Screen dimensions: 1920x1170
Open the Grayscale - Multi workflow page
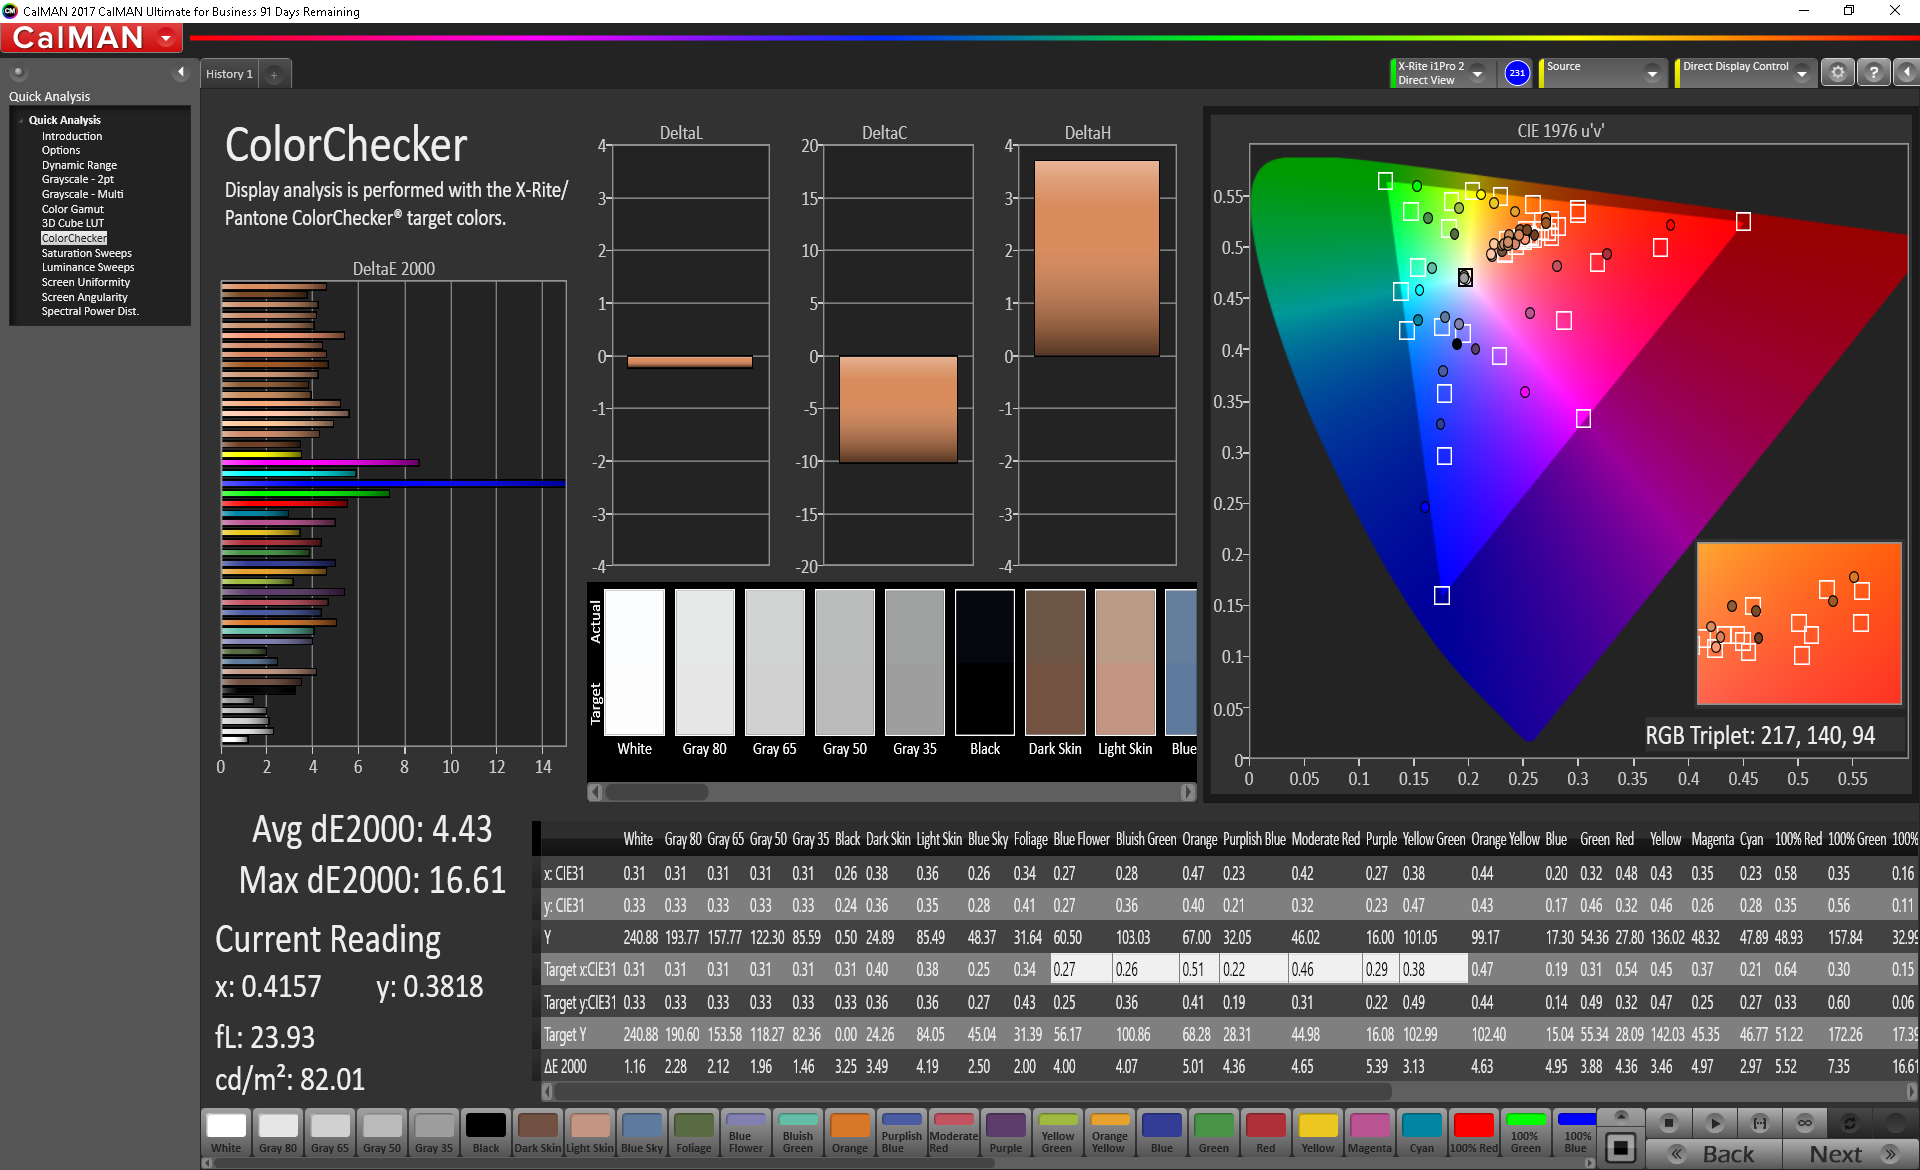(x=82, y=194)
